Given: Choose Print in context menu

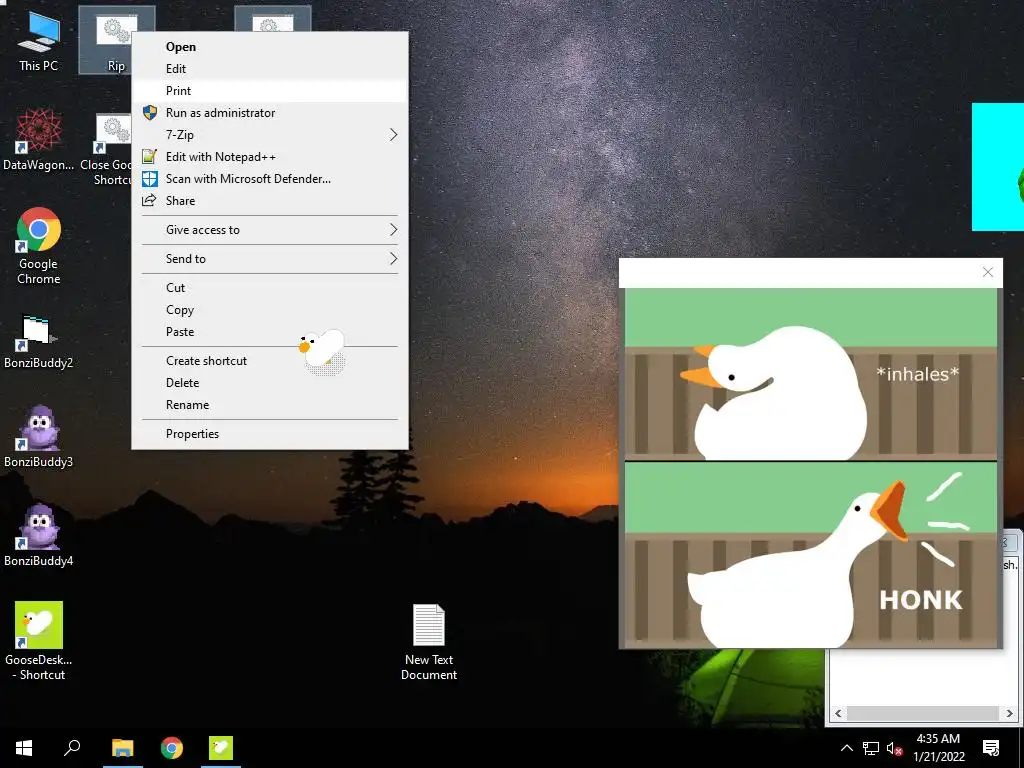Looking at the screenshot, I should tap(270, 91).
